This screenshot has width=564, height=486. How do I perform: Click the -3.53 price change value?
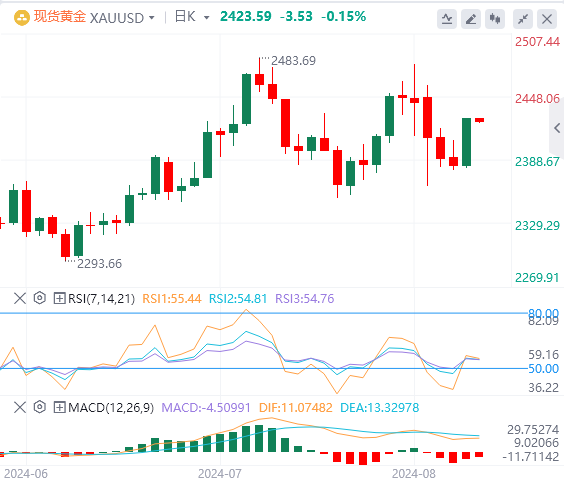point(296,17)
